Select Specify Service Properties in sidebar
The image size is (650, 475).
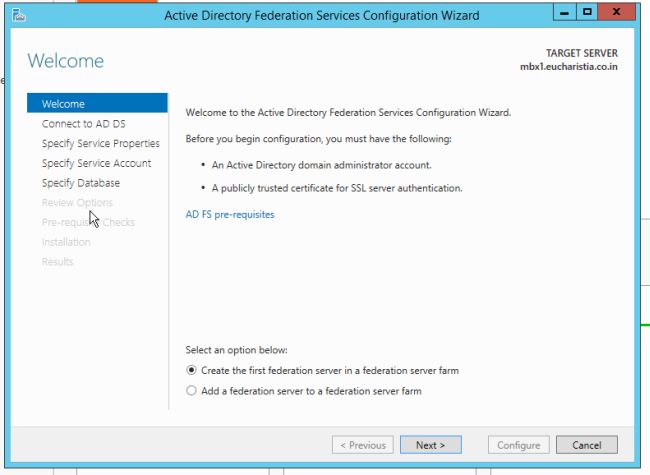click(x=100, y=144)
